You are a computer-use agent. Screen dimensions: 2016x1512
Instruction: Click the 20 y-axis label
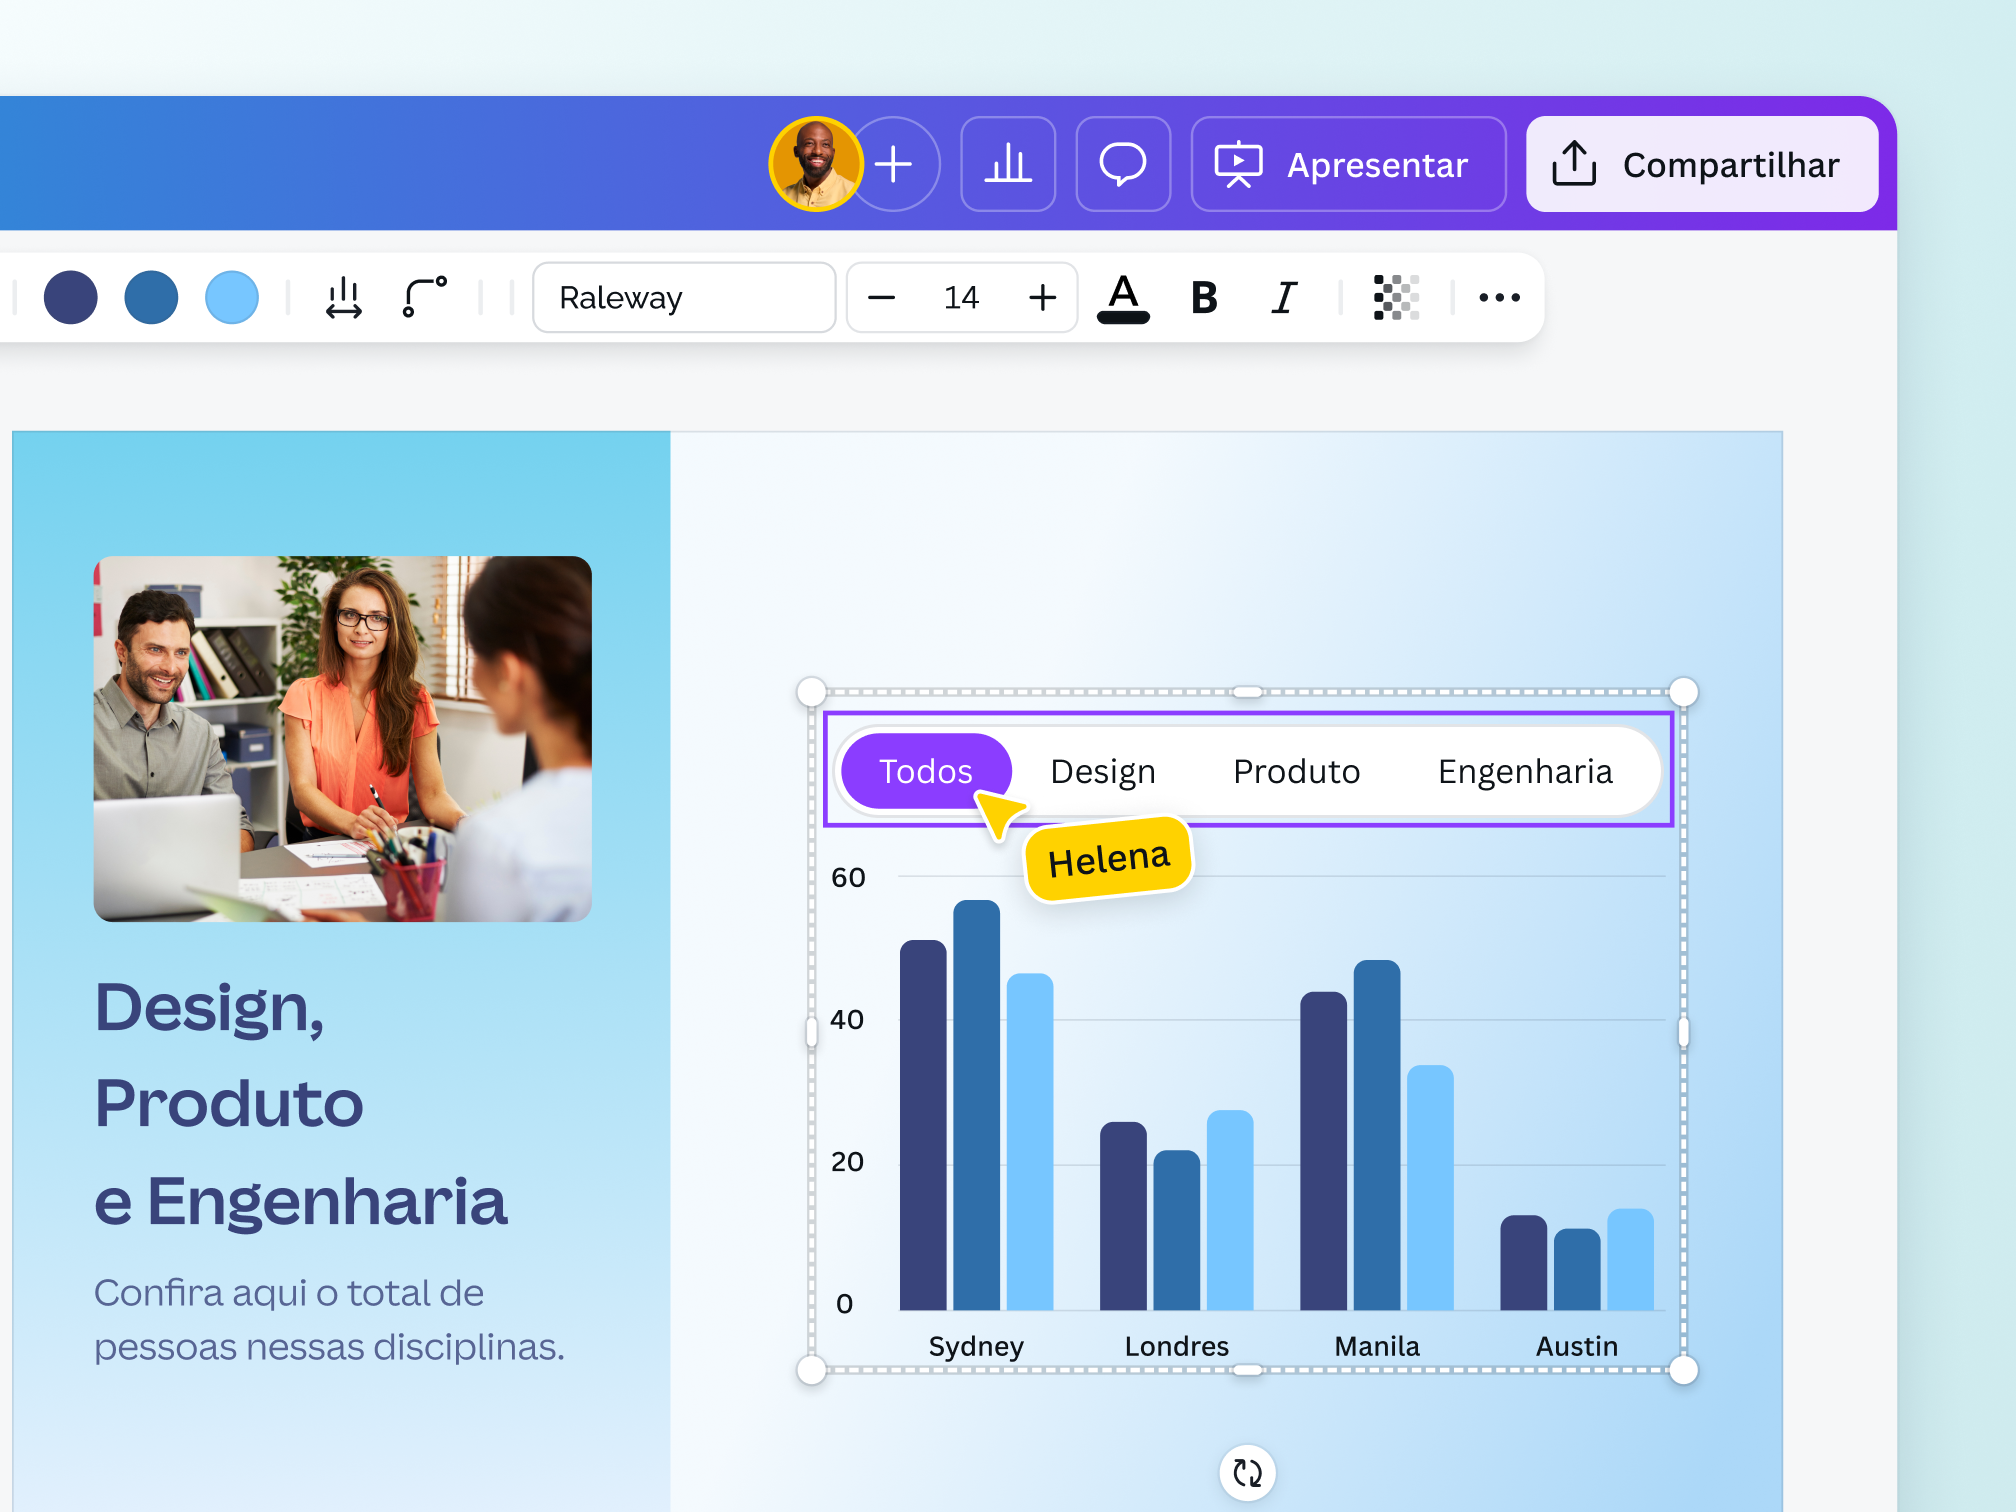[x=847, y=1161]
